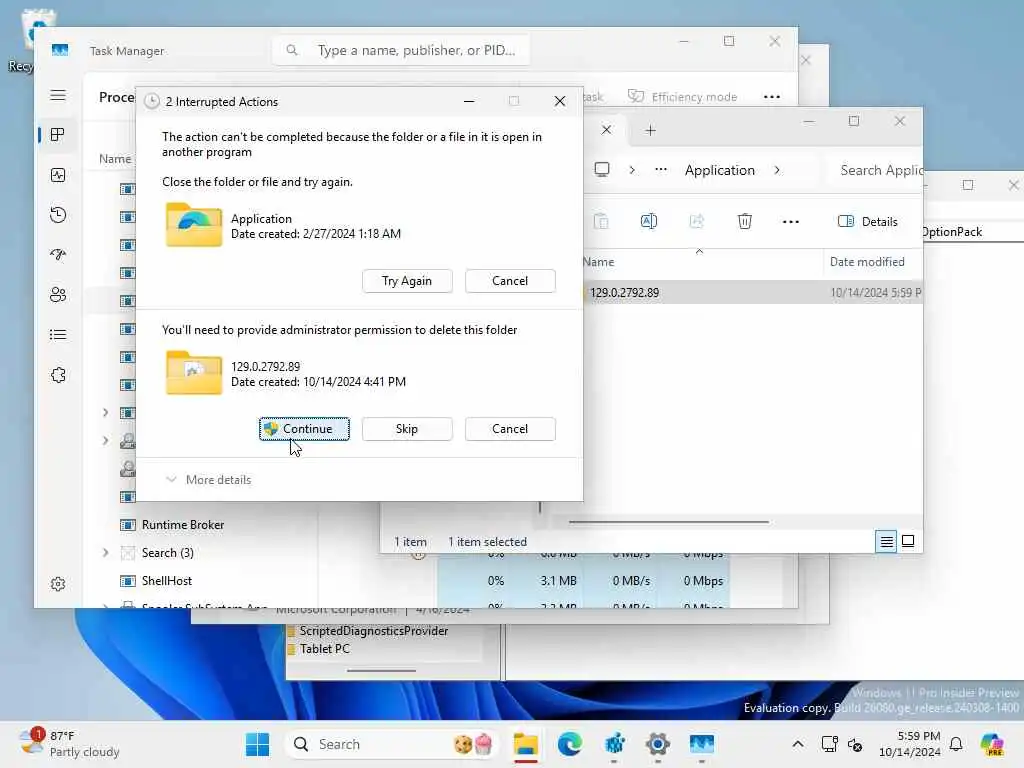Image resolution: width=1024 pixels, height=768 pixels.
Task: Open Processes page in Task Manager sidebar
Action: (x=58, y=135)
